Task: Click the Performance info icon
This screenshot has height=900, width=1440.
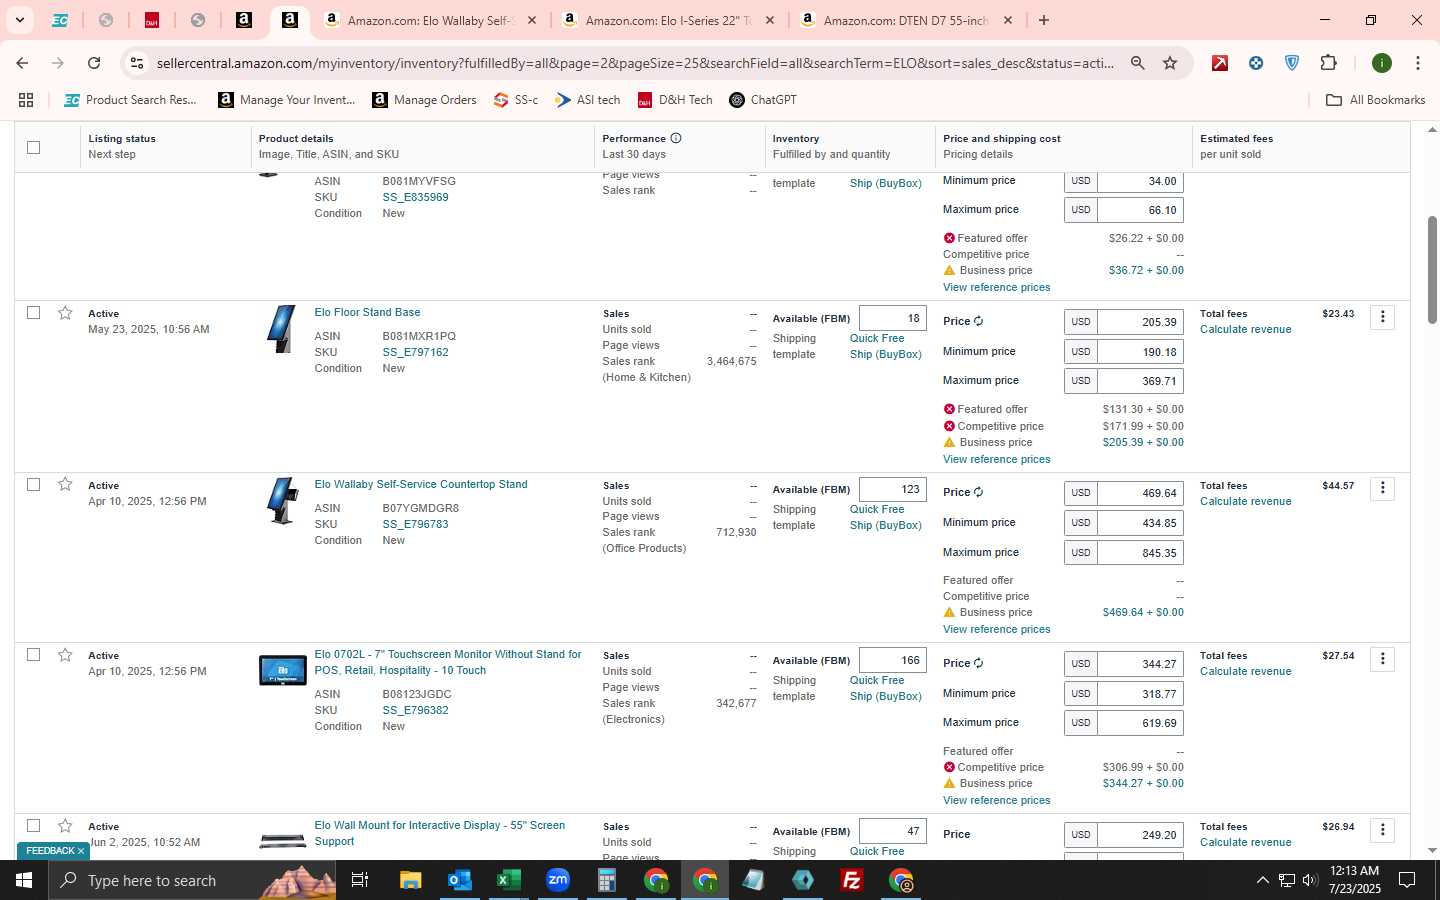Action: click(676, 138)
